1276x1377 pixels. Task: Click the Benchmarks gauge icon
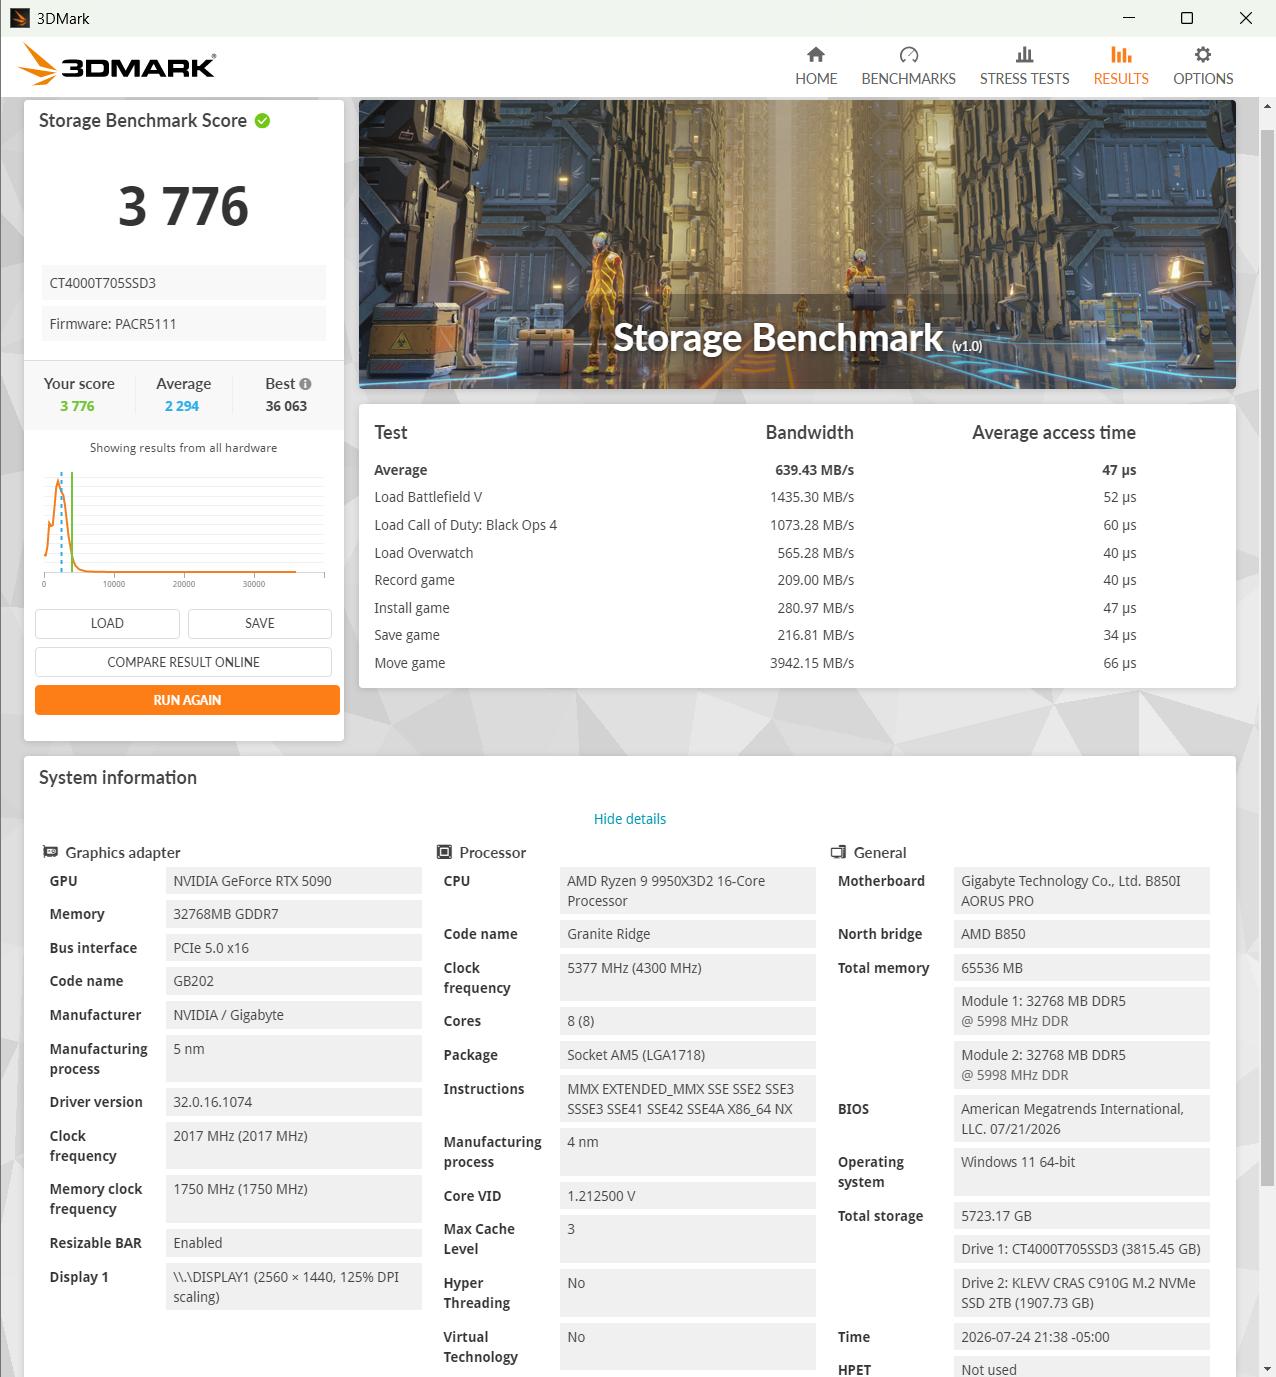click(x=908, y=54)
